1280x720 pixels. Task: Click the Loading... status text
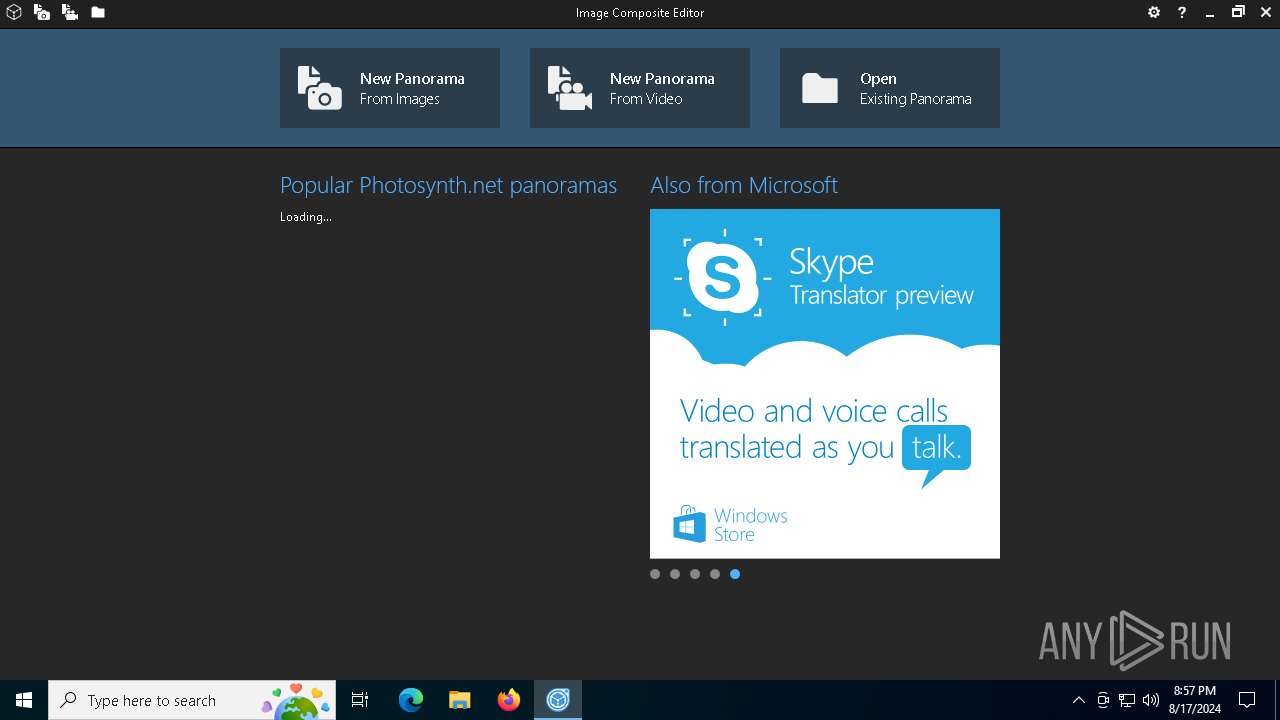[306, 217]
